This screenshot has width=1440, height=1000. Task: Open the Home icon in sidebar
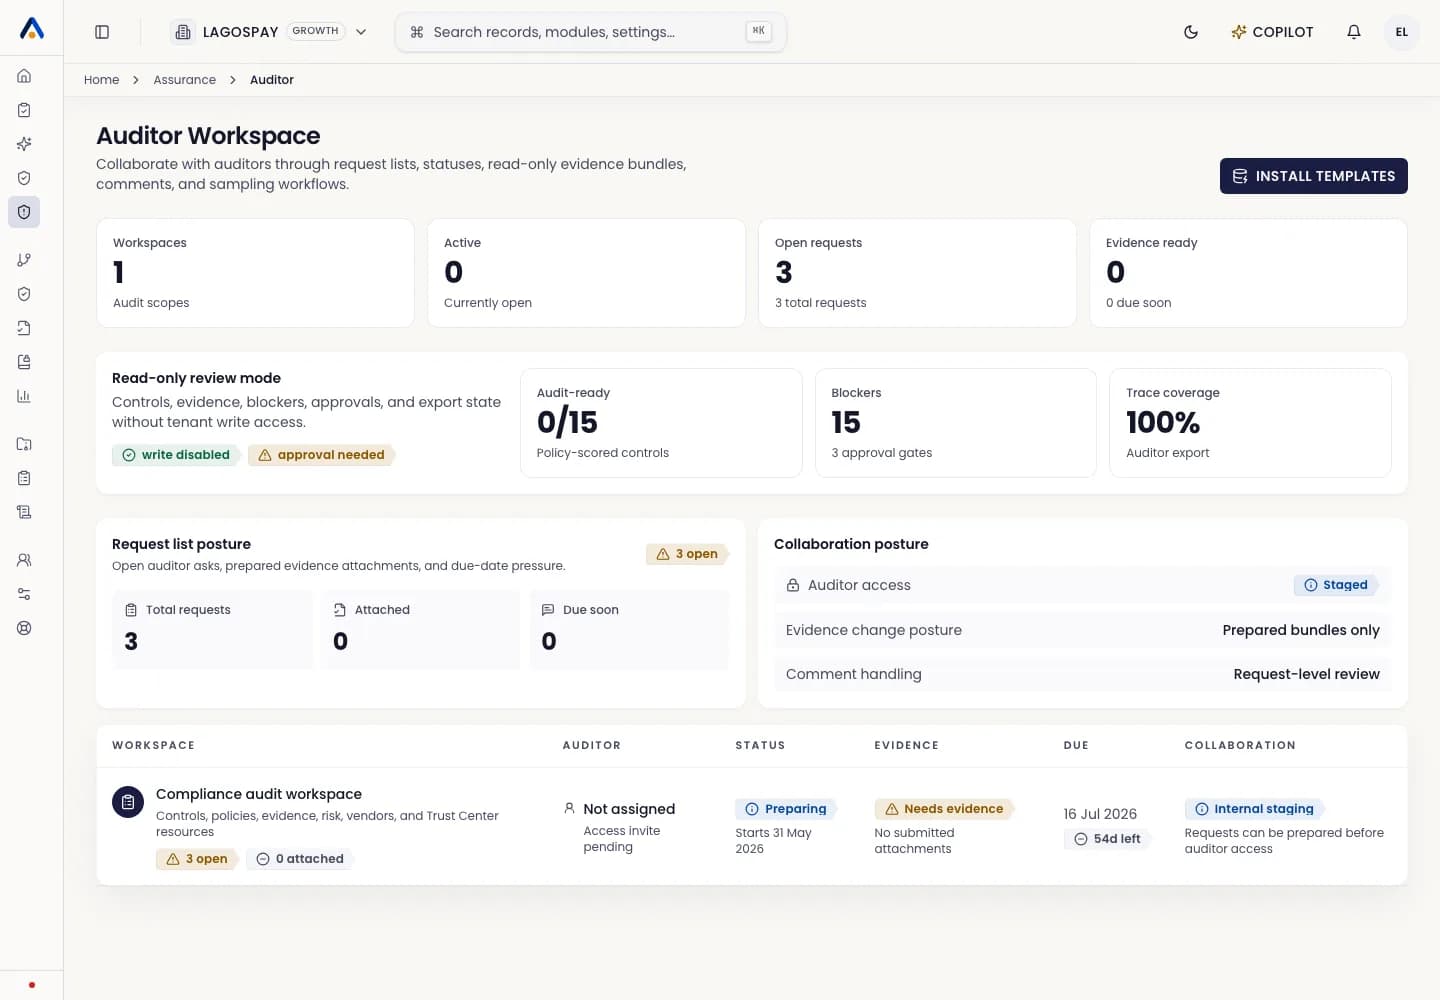24,76
